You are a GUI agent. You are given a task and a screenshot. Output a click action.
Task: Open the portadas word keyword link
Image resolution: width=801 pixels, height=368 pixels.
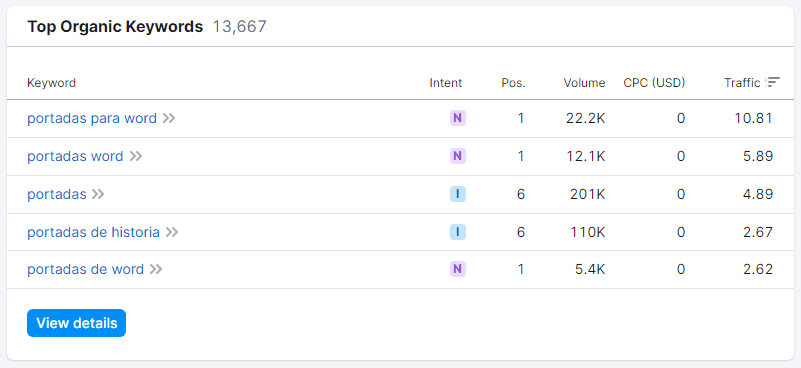[x=75, y=156]
